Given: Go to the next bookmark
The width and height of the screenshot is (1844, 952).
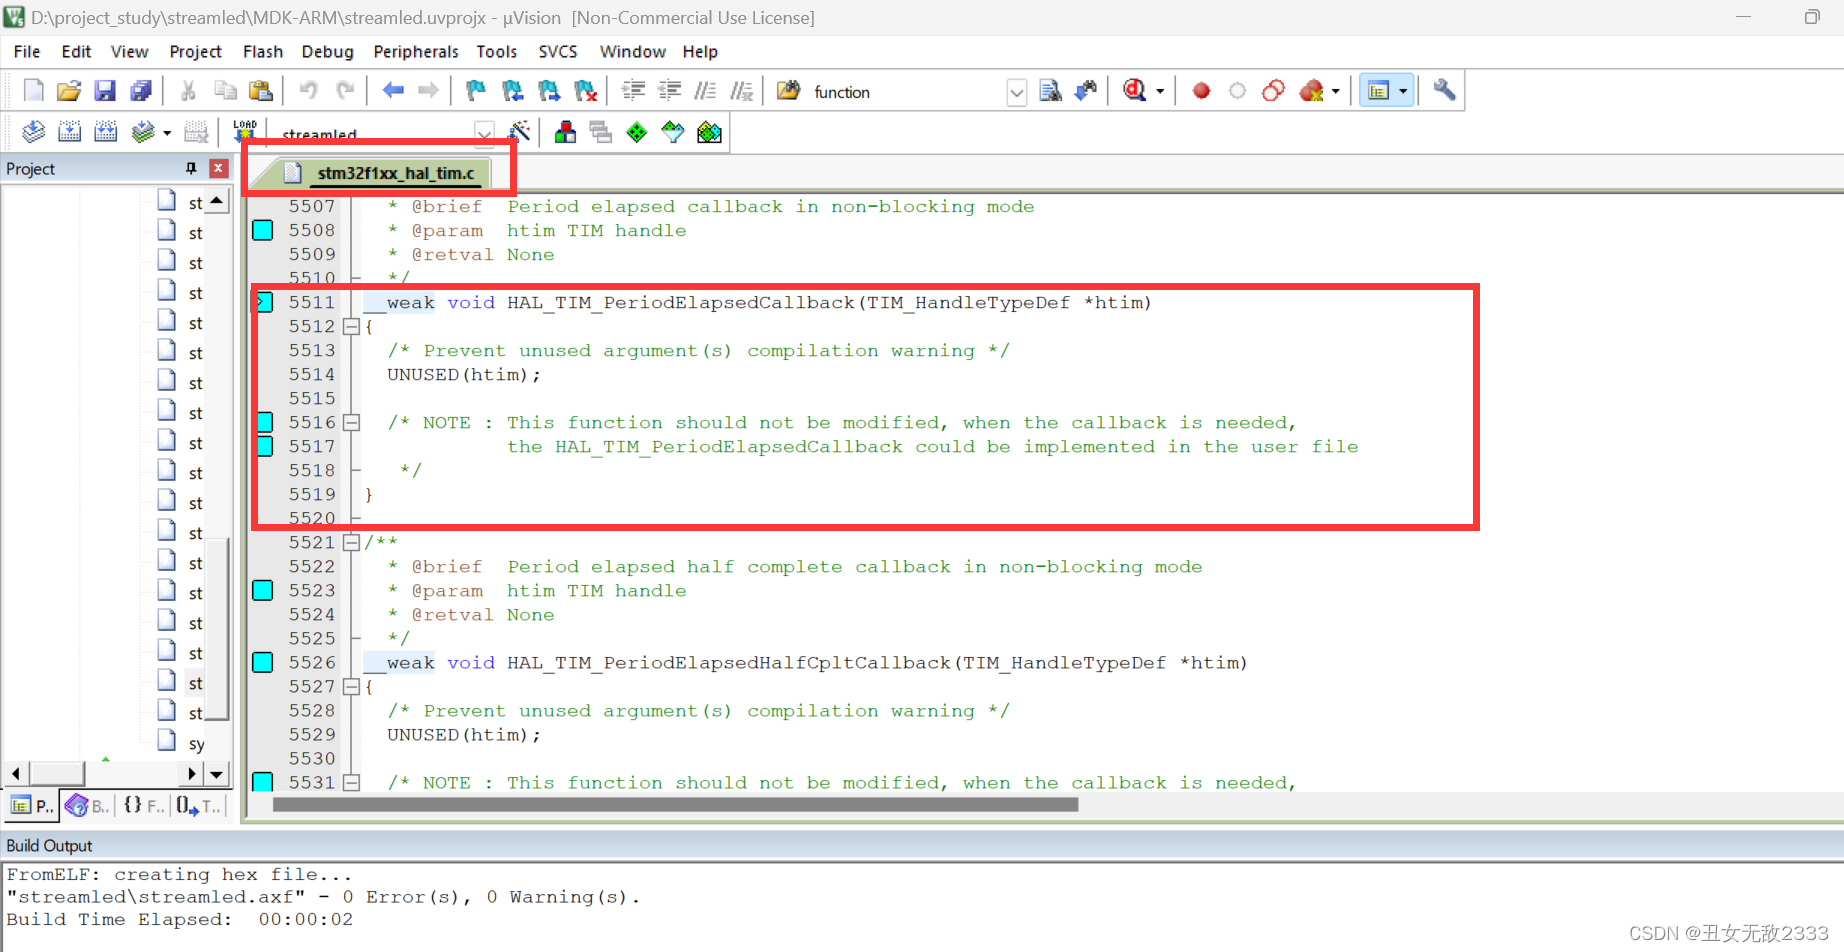Looking at the screenshot, I should point(549,91).
